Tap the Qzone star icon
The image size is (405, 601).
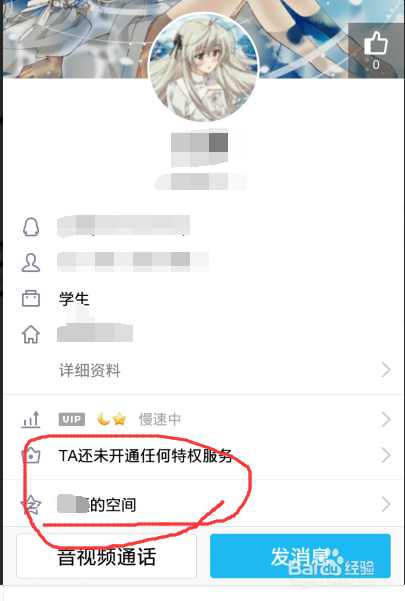tap(31, 504)
